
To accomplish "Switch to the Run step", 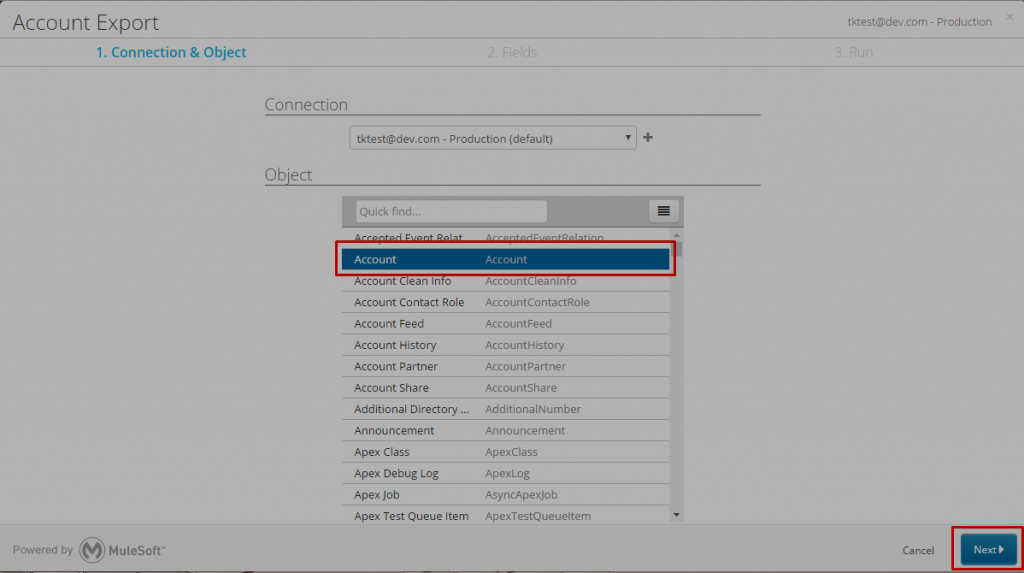I will [854, 52].
